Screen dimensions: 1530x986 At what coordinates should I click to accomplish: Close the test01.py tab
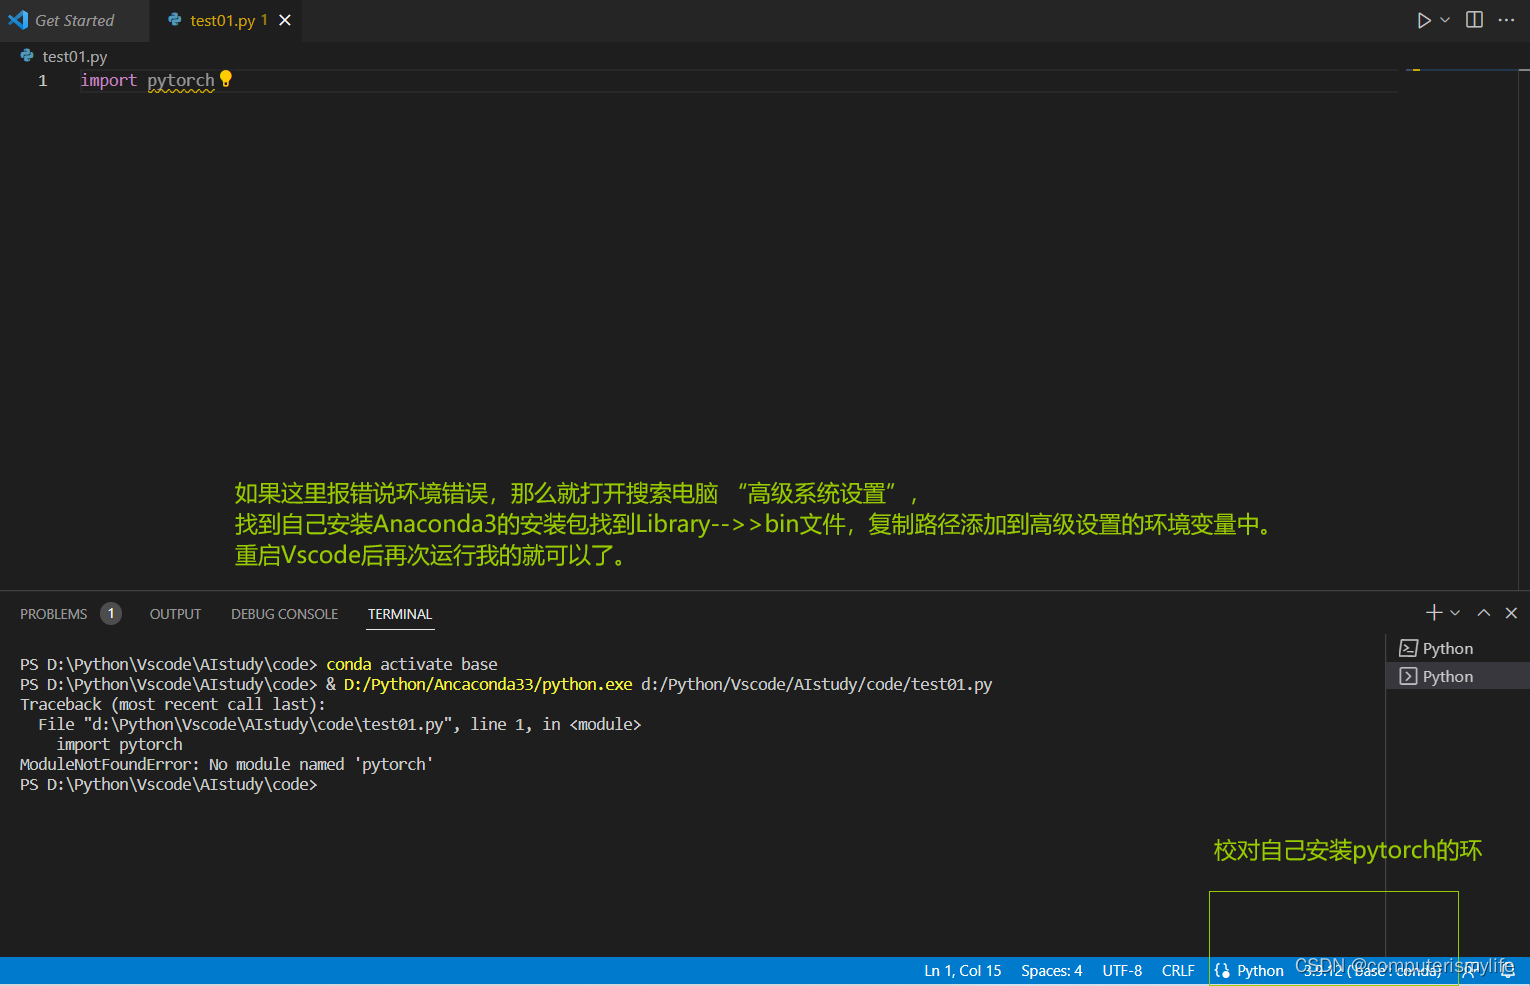pos(285,20)
